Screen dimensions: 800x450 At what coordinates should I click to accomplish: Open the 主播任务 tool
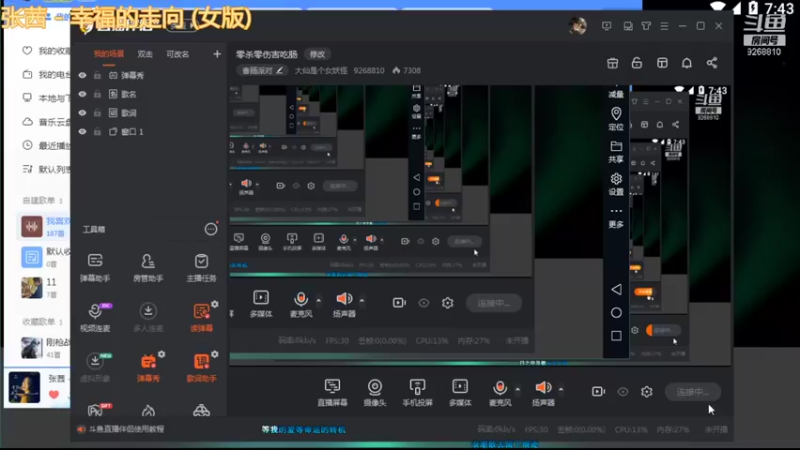click(201, 267)
